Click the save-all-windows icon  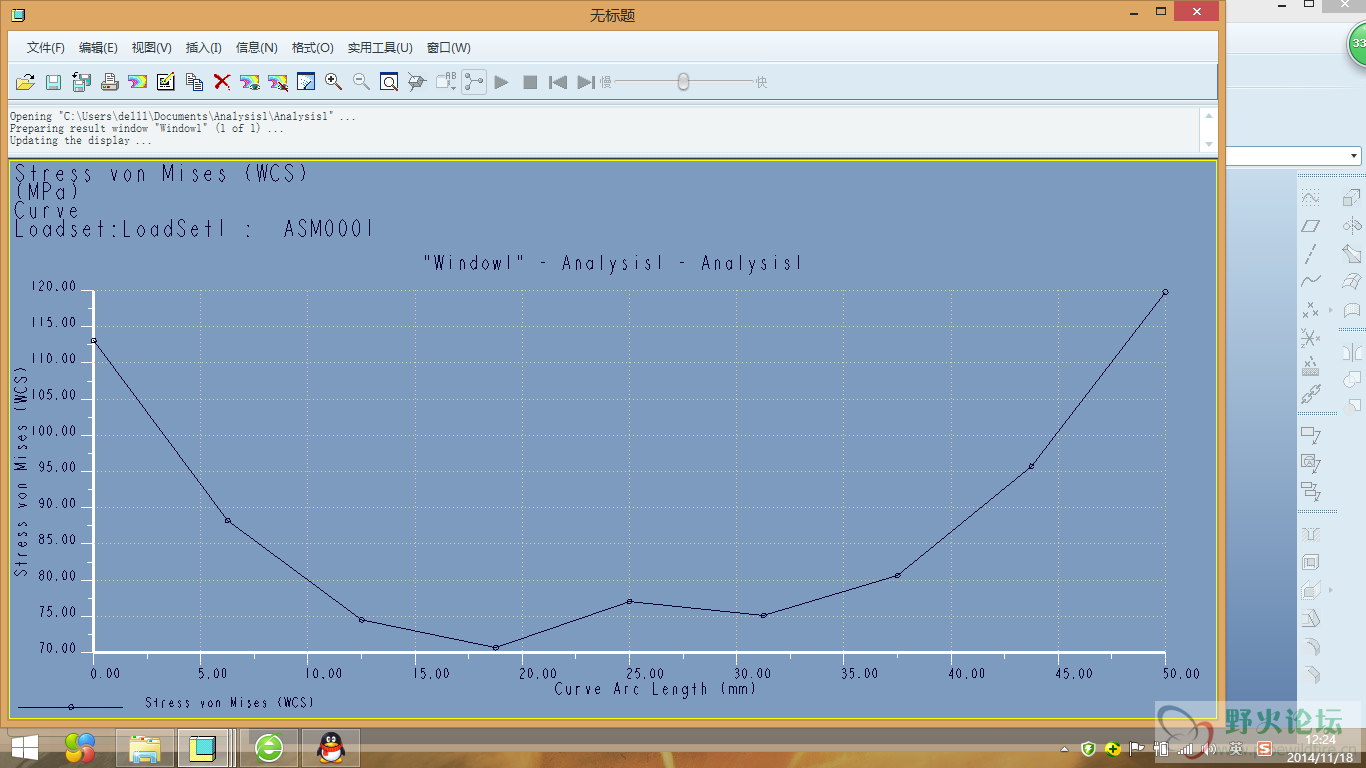coord(82,82)
